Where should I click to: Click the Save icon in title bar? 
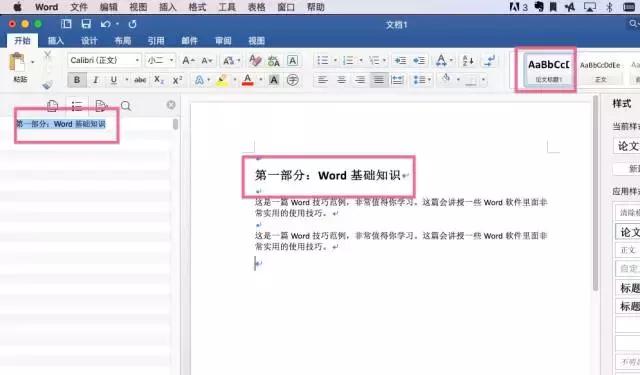[x=86, y=24]
